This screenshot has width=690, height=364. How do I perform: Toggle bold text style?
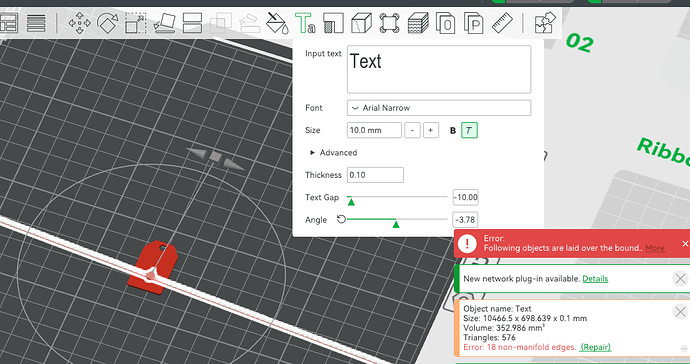coord(453,131)
